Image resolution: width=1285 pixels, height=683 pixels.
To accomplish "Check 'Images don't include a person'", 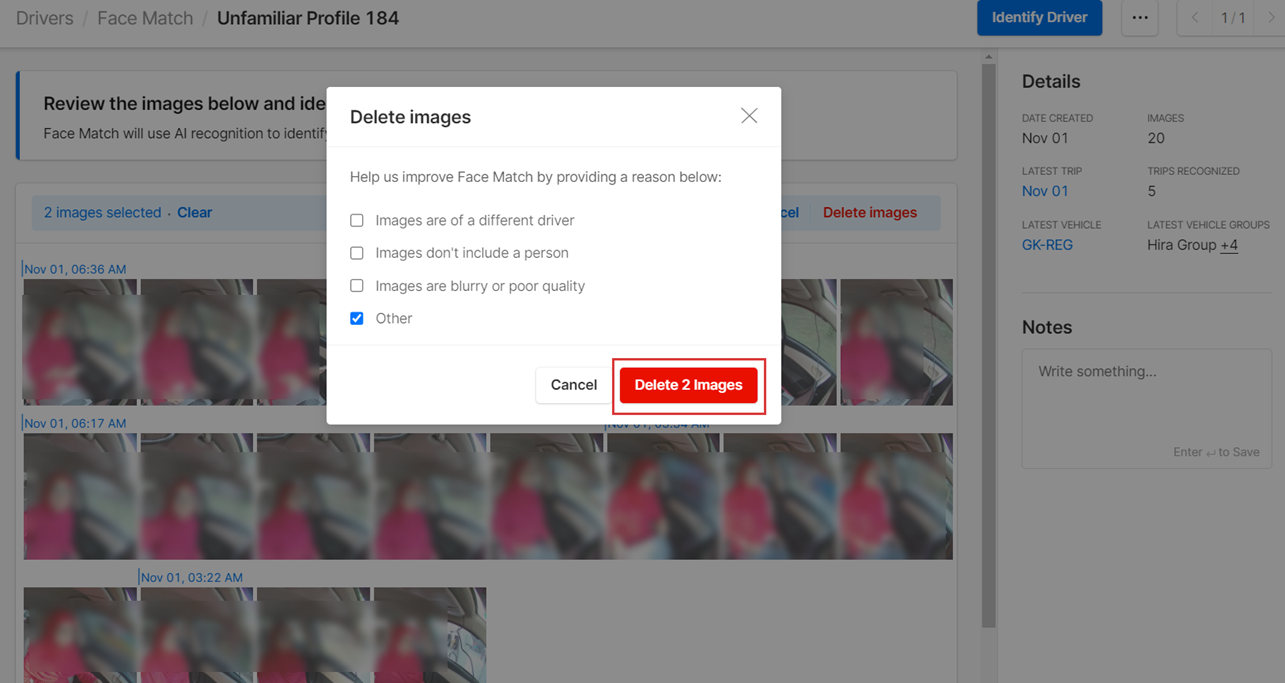I will coord(357,253).
